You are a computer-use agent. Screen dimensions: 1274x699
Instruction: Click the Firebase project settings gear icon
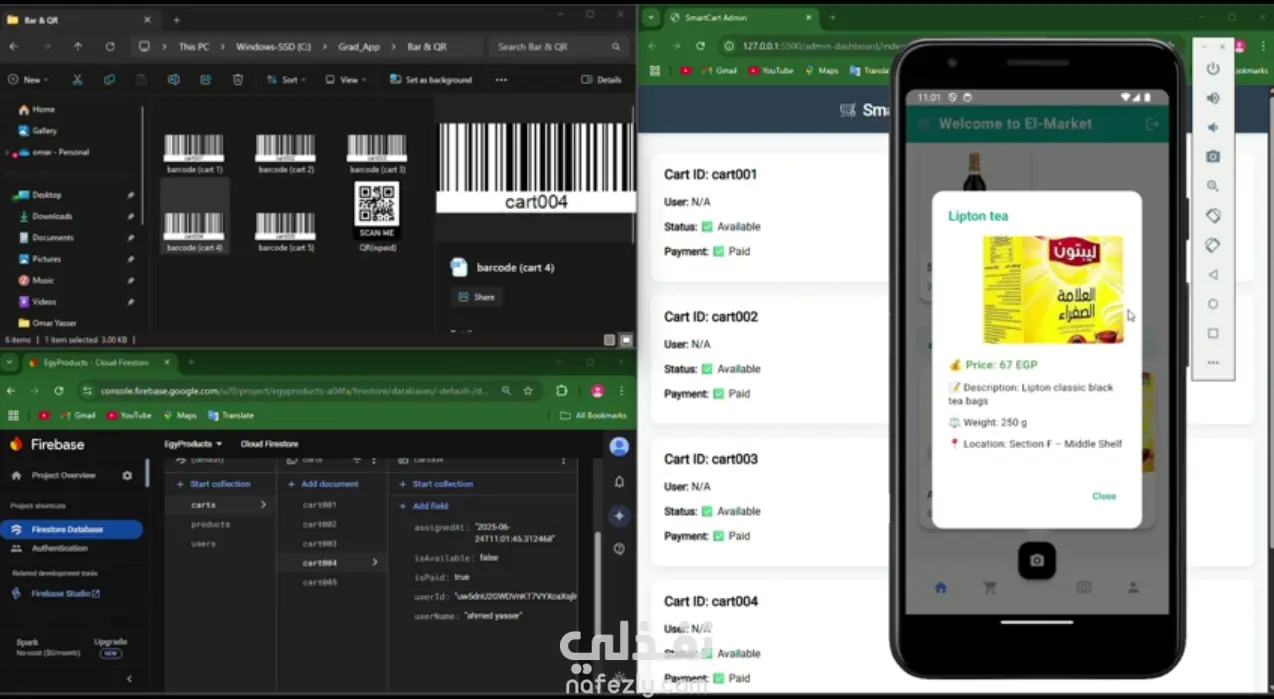(x=127, y=475)
